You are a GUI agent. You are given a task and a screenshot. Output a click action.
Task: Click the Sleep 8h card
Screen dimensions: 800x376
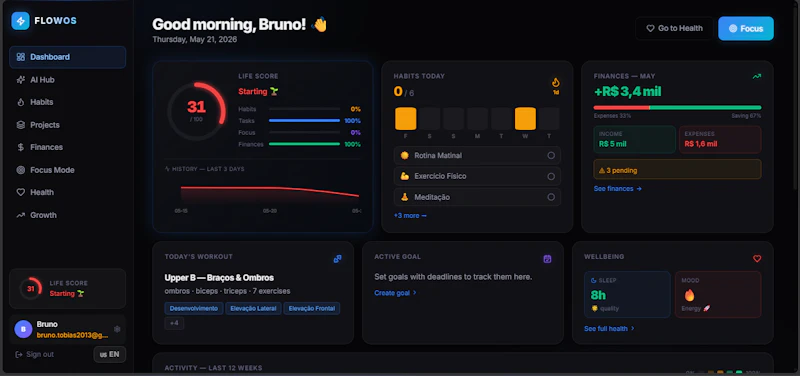click(x=627, y=294)
